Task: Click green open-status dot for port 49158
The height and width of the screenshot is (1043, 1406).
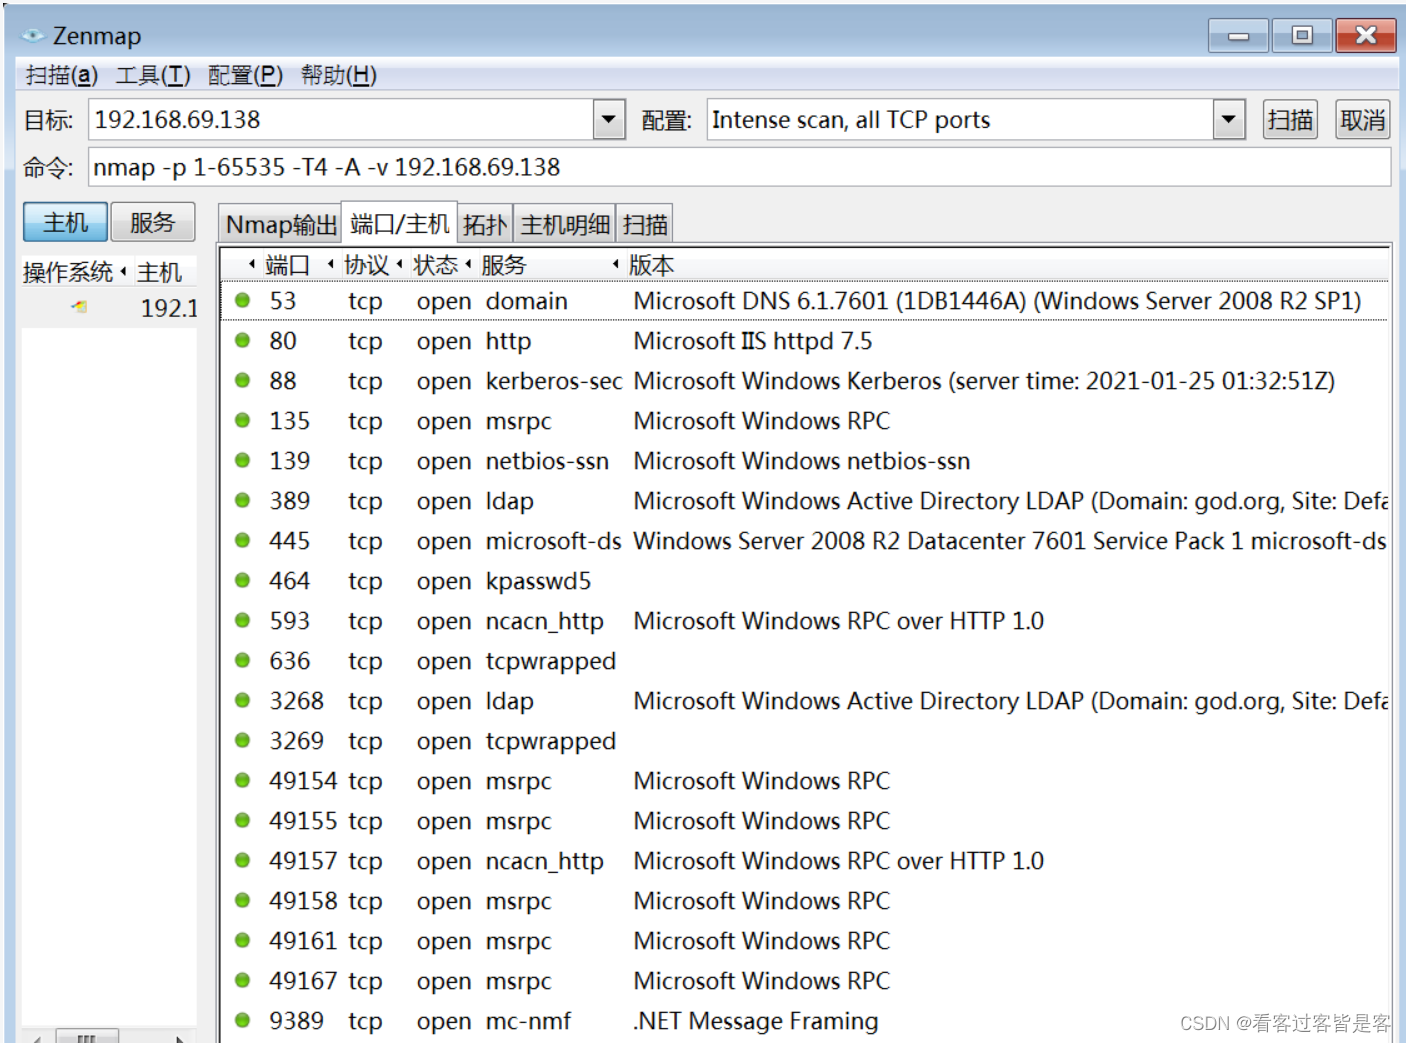Action: (242, 900)
